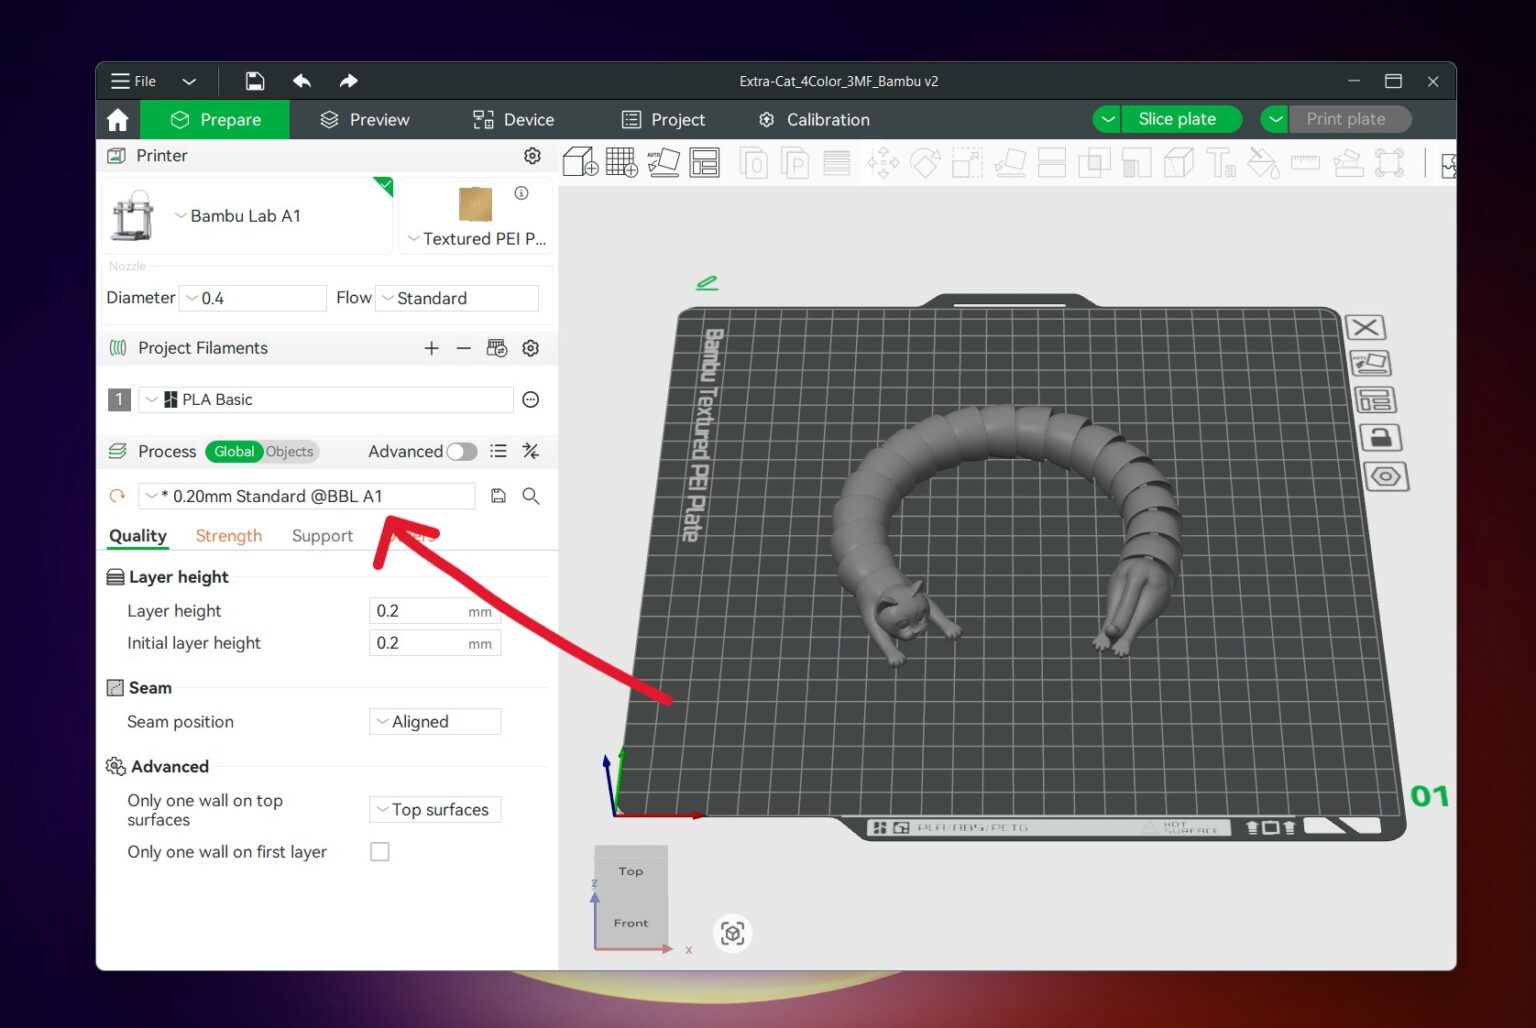Image resolution: width=1536 pixels, height=1028 pixels.
Task: Select the Strength settings tab
Action: (x=228, y=535)
